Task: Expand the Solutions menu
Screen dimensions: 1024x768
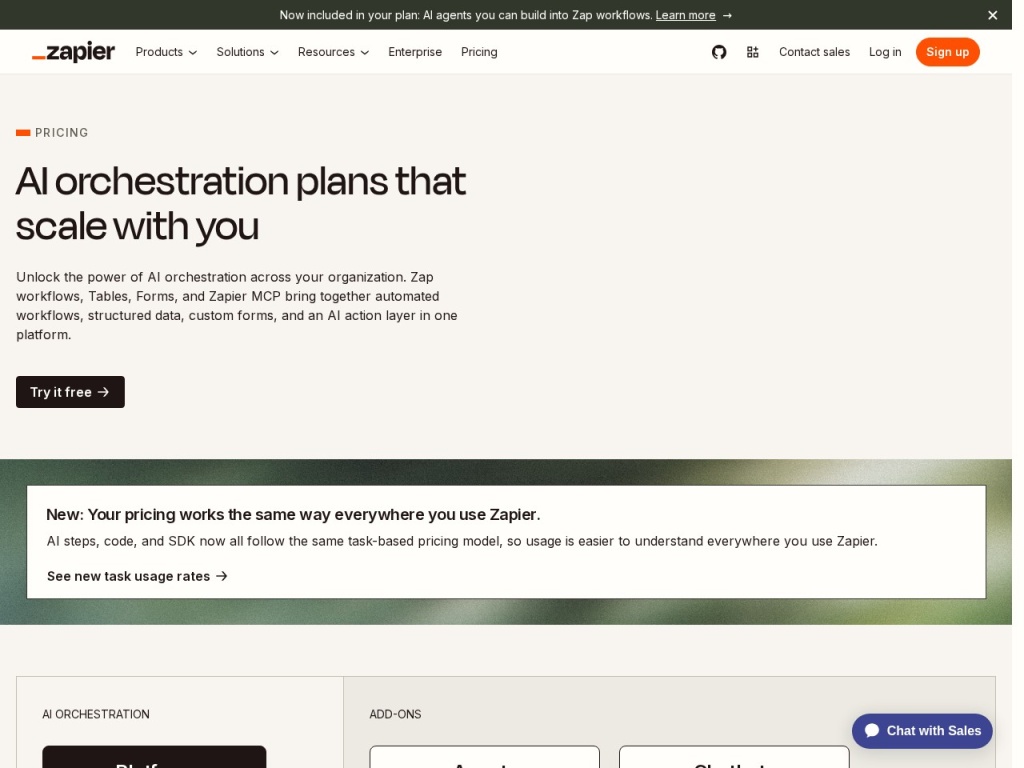Action: pos(250,52)
